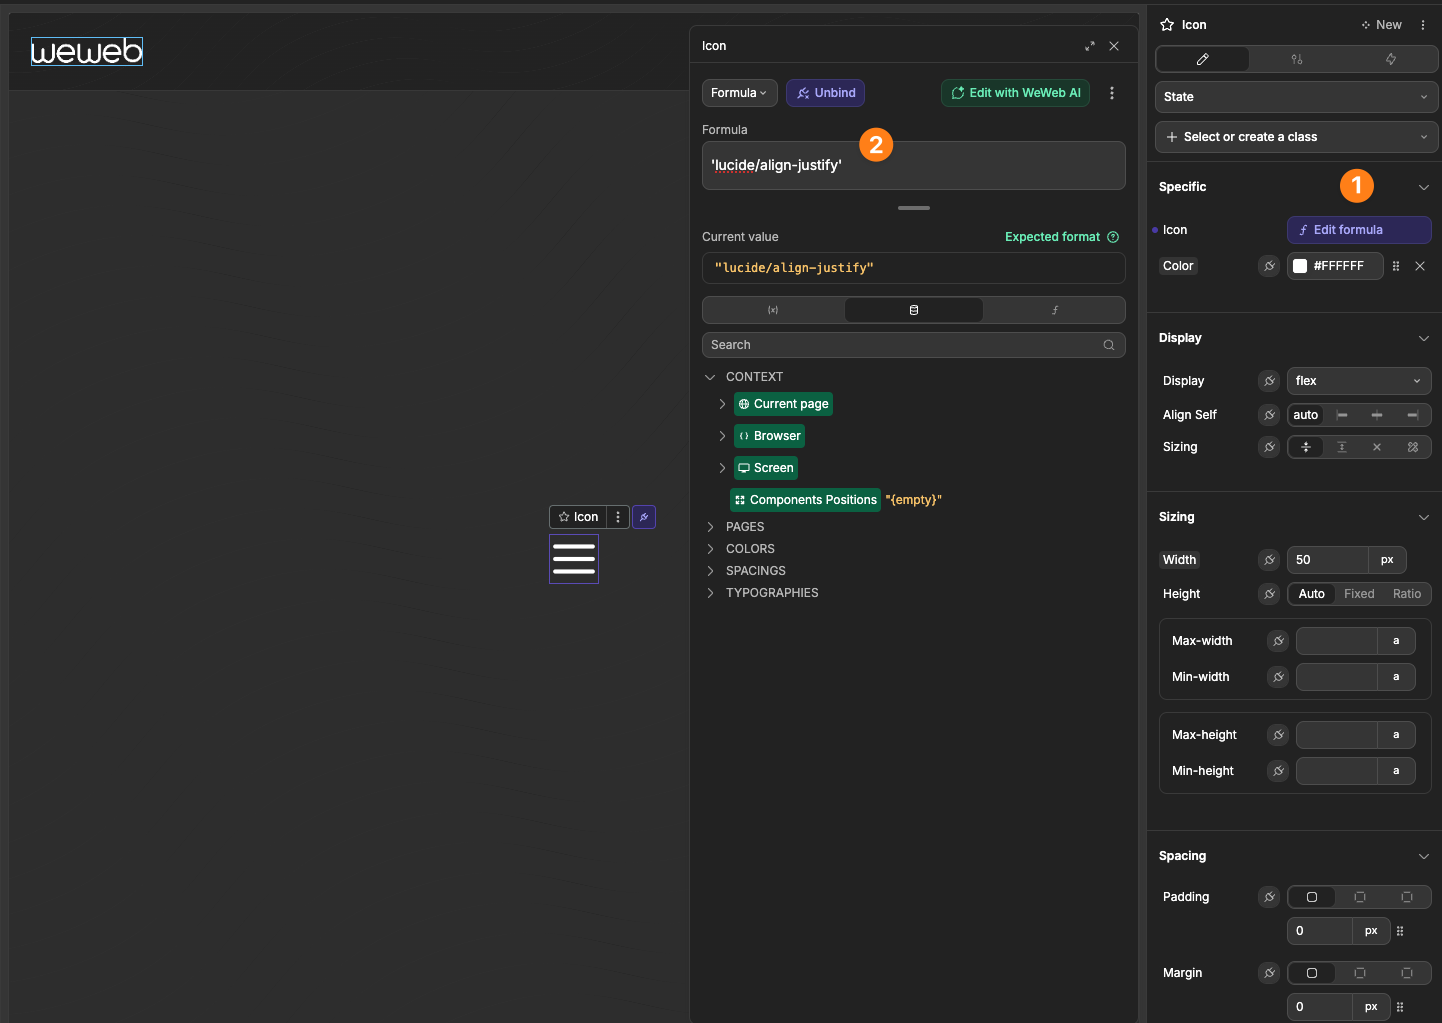Switch to the Javascript tab in formula editor

(1053, 310)
